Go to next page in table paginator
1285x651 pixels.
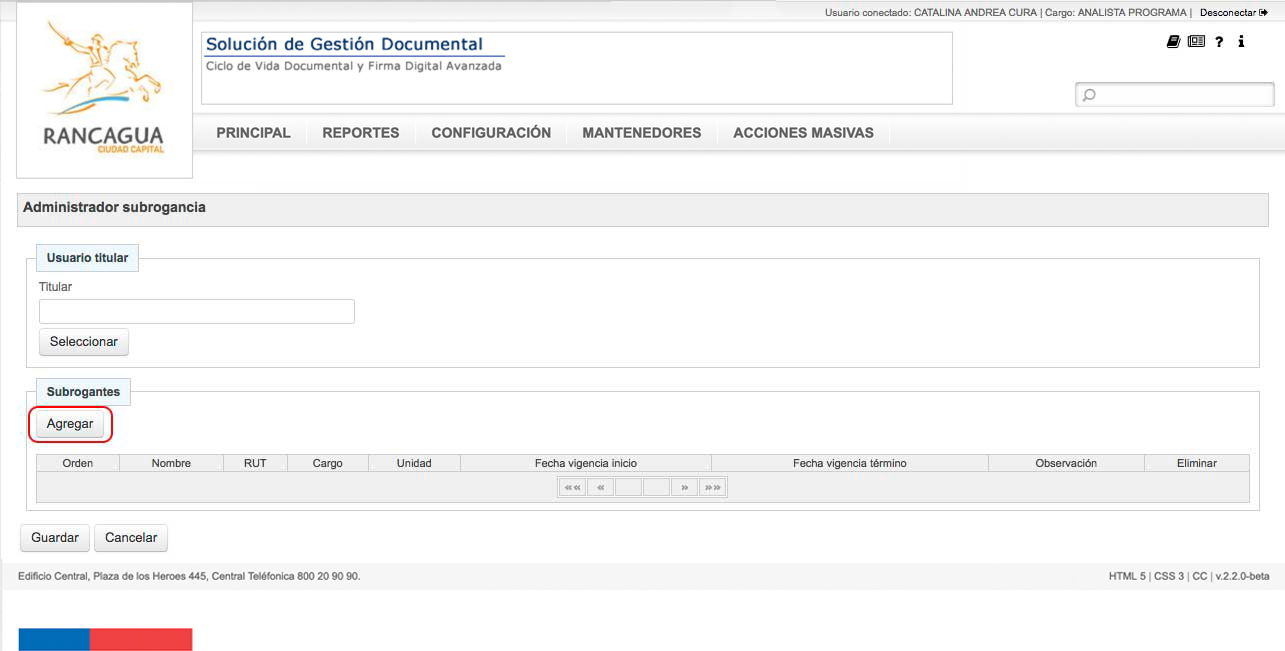(x=685, y=488)
